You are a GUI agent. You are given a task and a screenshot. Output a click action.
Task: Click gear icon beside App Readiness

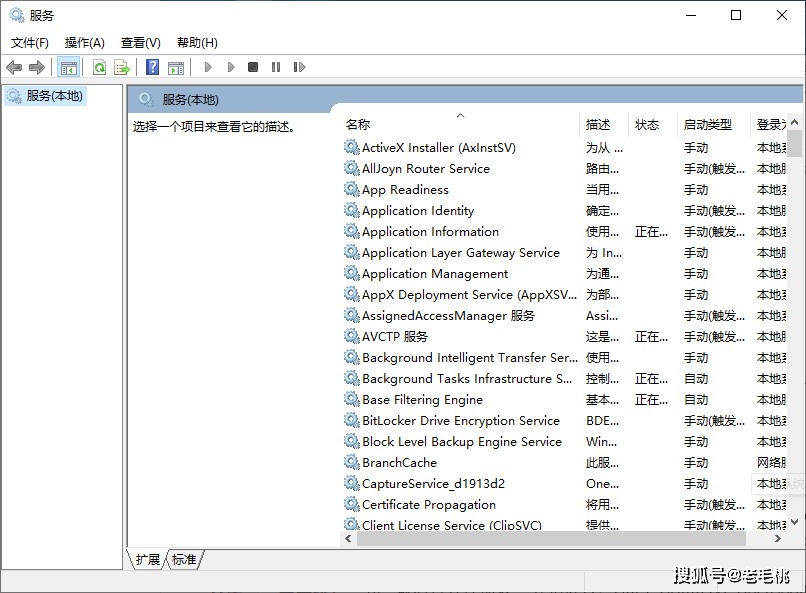[x=352, y=190]
